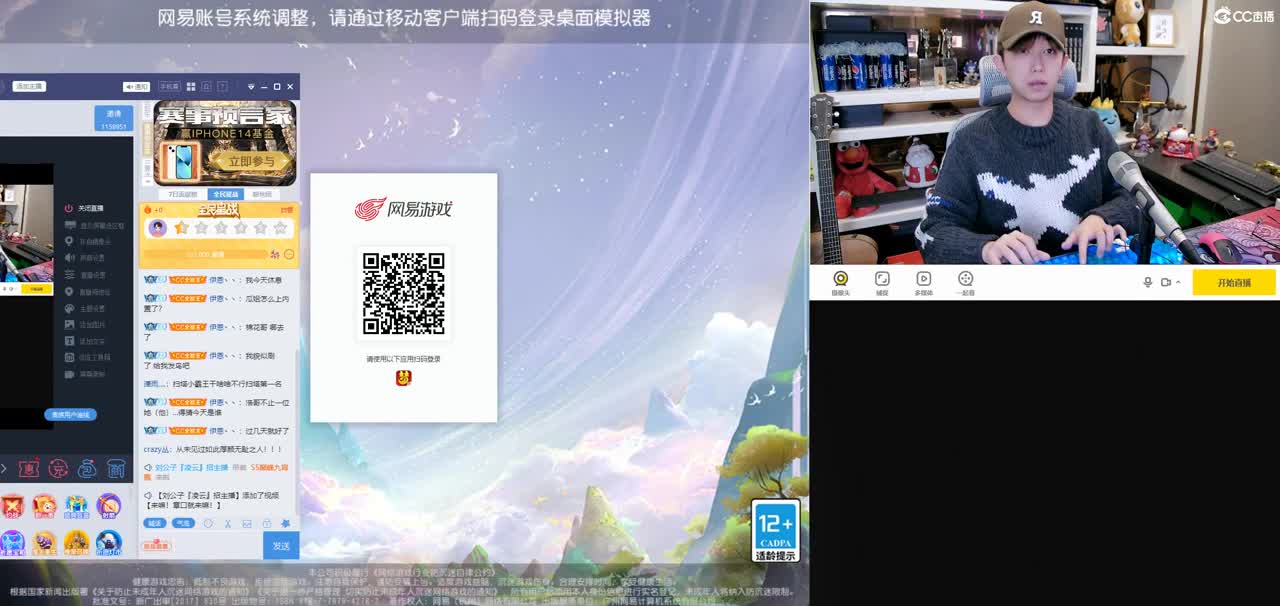Open the 惠 coupon icon in dark toolbar
Image resolution: width=1280 pixels, height=606 pixels.
click(30, 468)
